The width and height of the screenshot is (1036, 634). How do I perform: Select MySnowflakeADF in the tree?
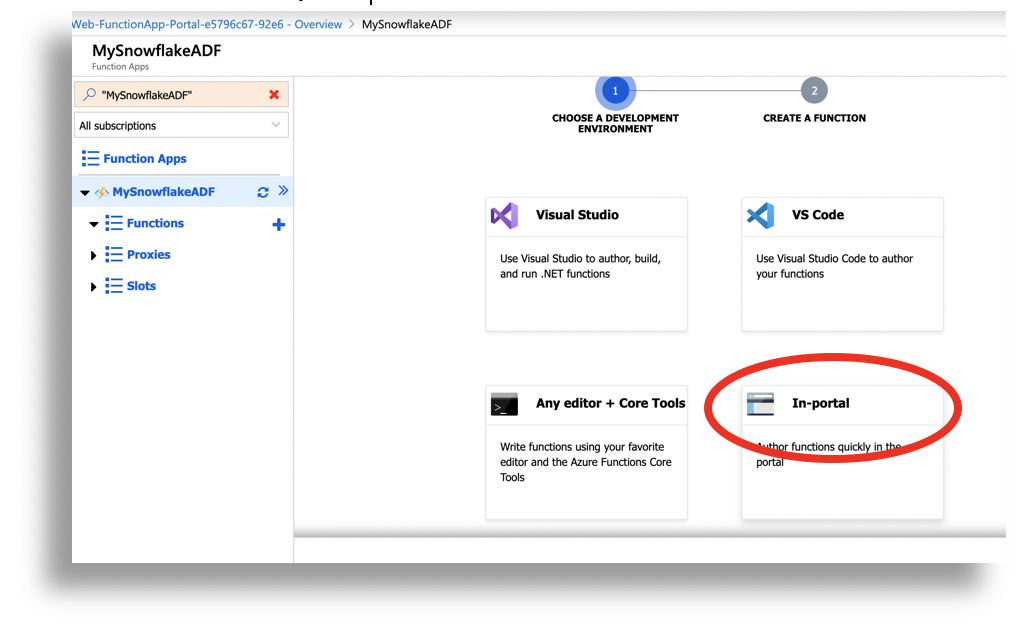(163, 192)
